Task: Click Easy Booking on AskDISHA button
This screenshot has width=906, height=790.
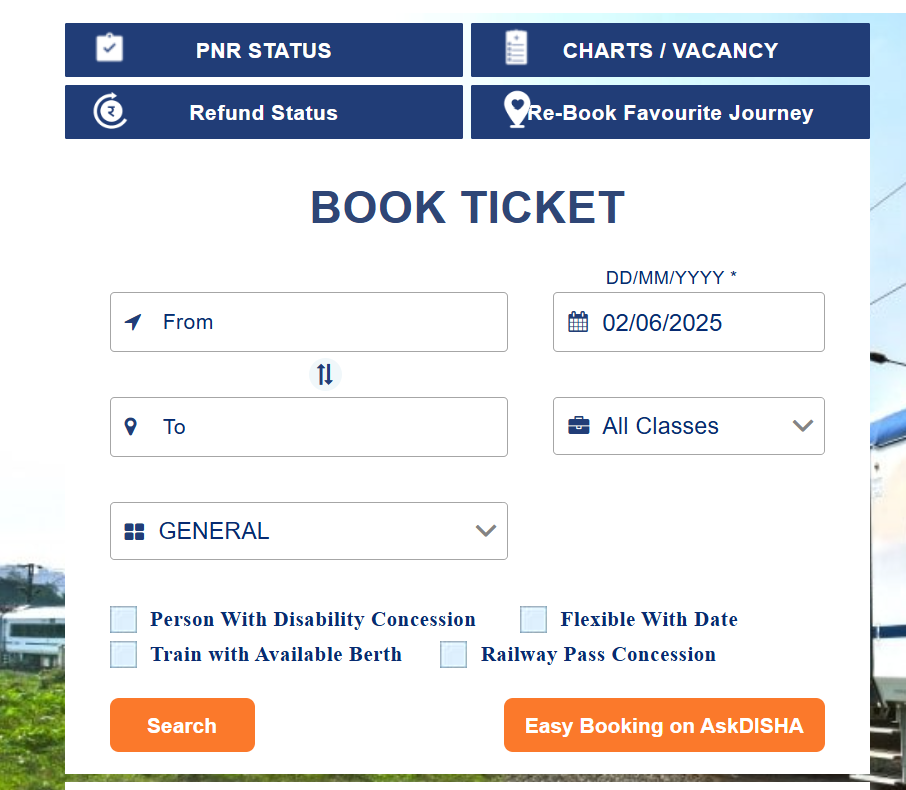Action: [x=664, y=725]
